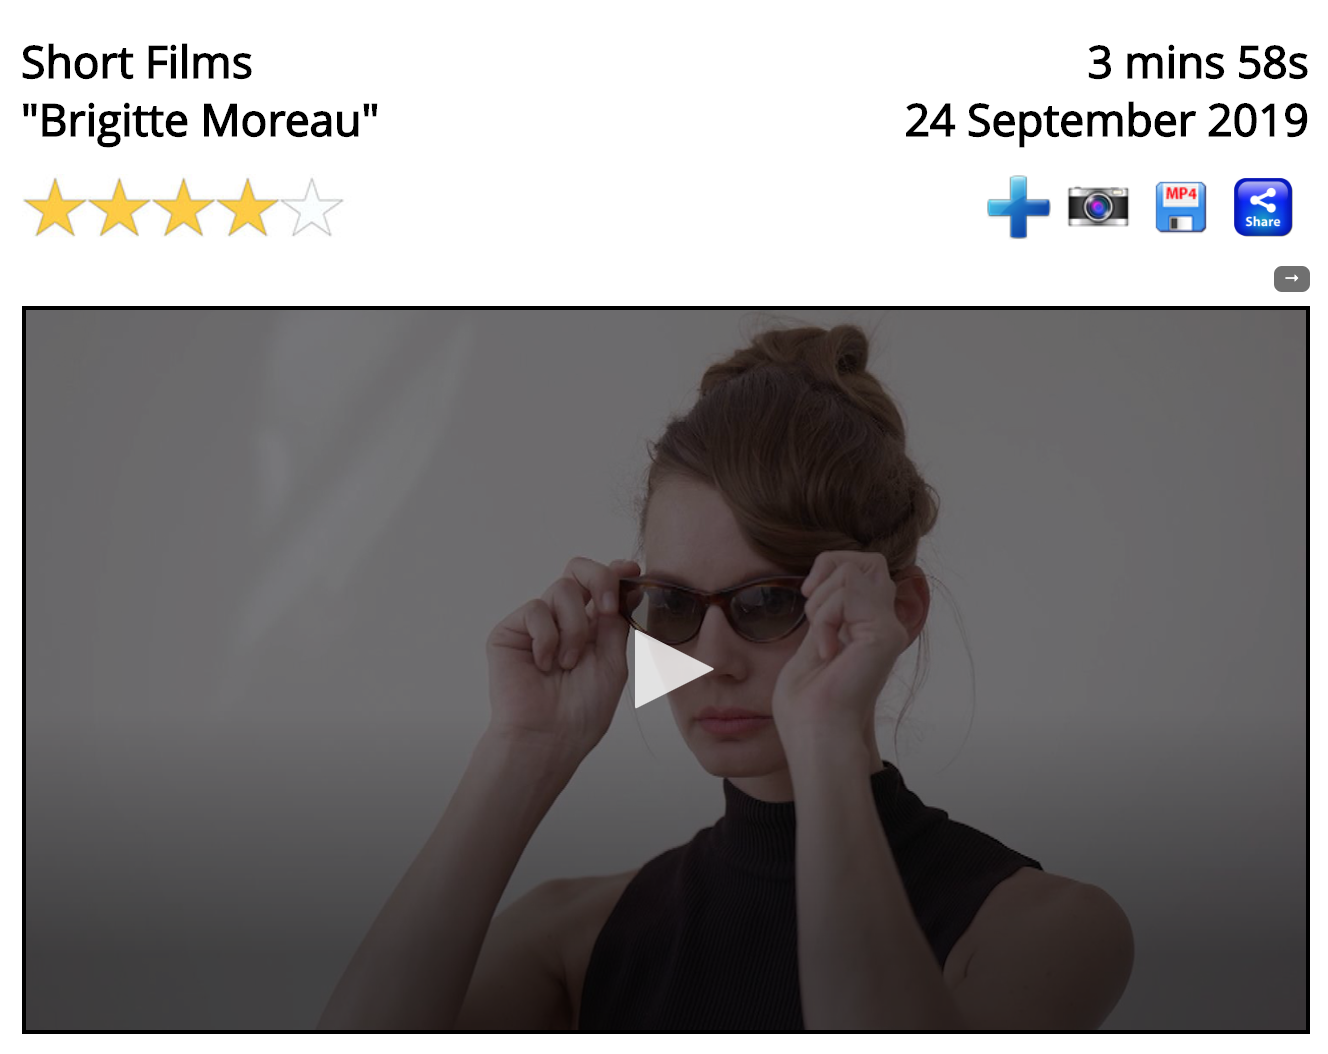Set the rating to three stars
The width and height of the screenshot is (1328, 1054).
[184, 208]
